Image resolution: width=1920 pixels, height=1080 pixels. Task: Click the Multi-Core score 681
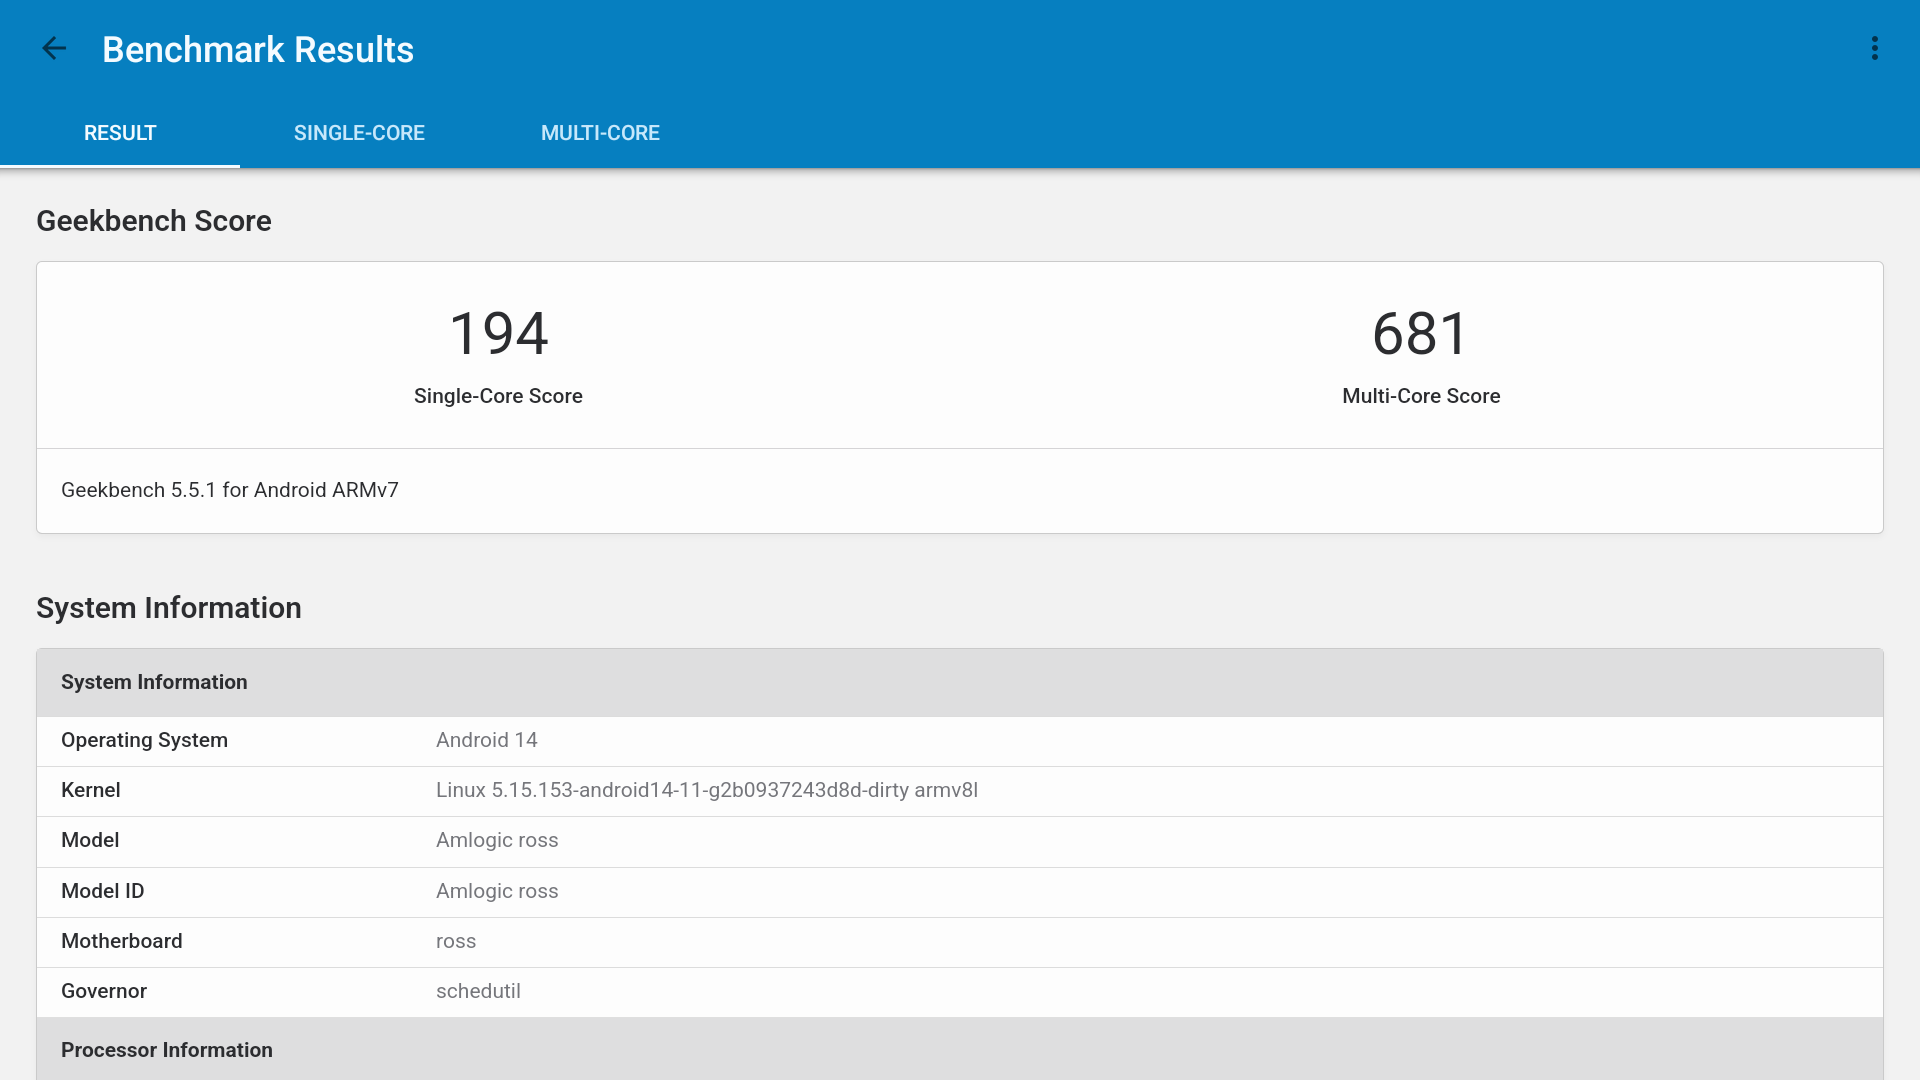coord(1420,333)
